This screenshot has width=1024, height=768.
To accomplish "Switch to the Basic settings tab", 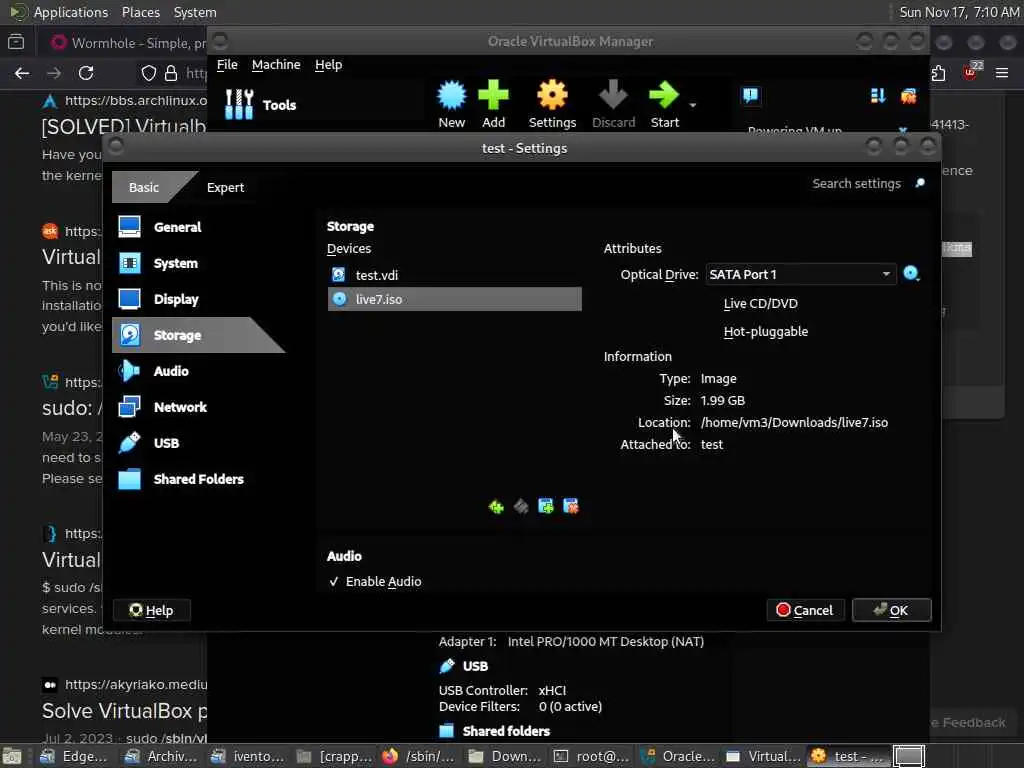I will pyautogui.click(x=144, y=187).
